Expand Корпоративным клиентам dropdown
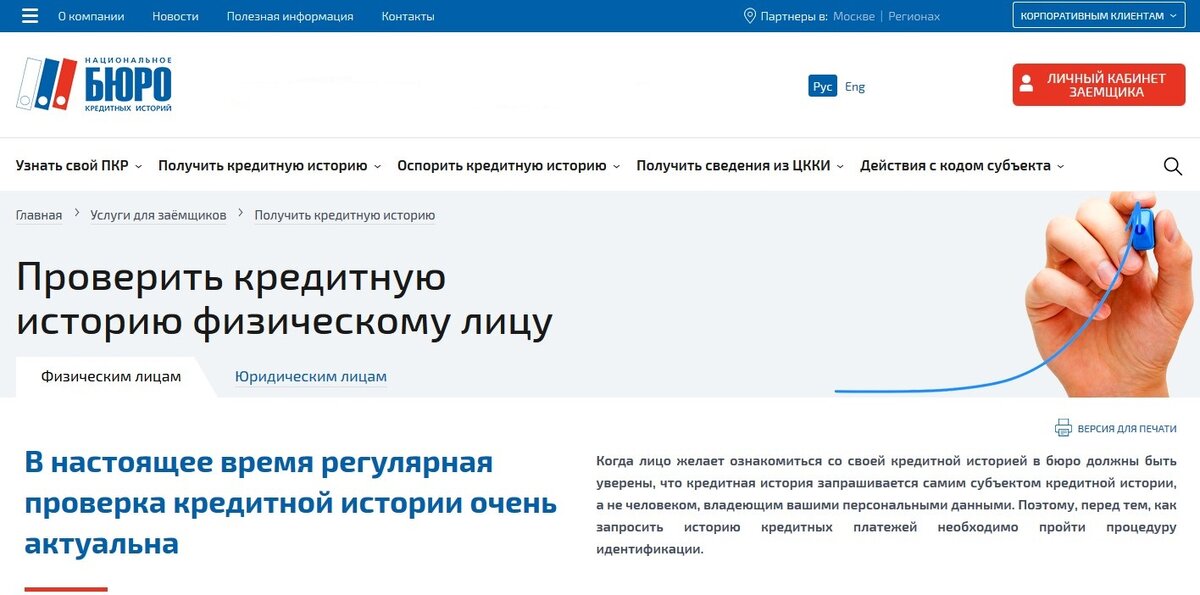 tap(1098, 16)
